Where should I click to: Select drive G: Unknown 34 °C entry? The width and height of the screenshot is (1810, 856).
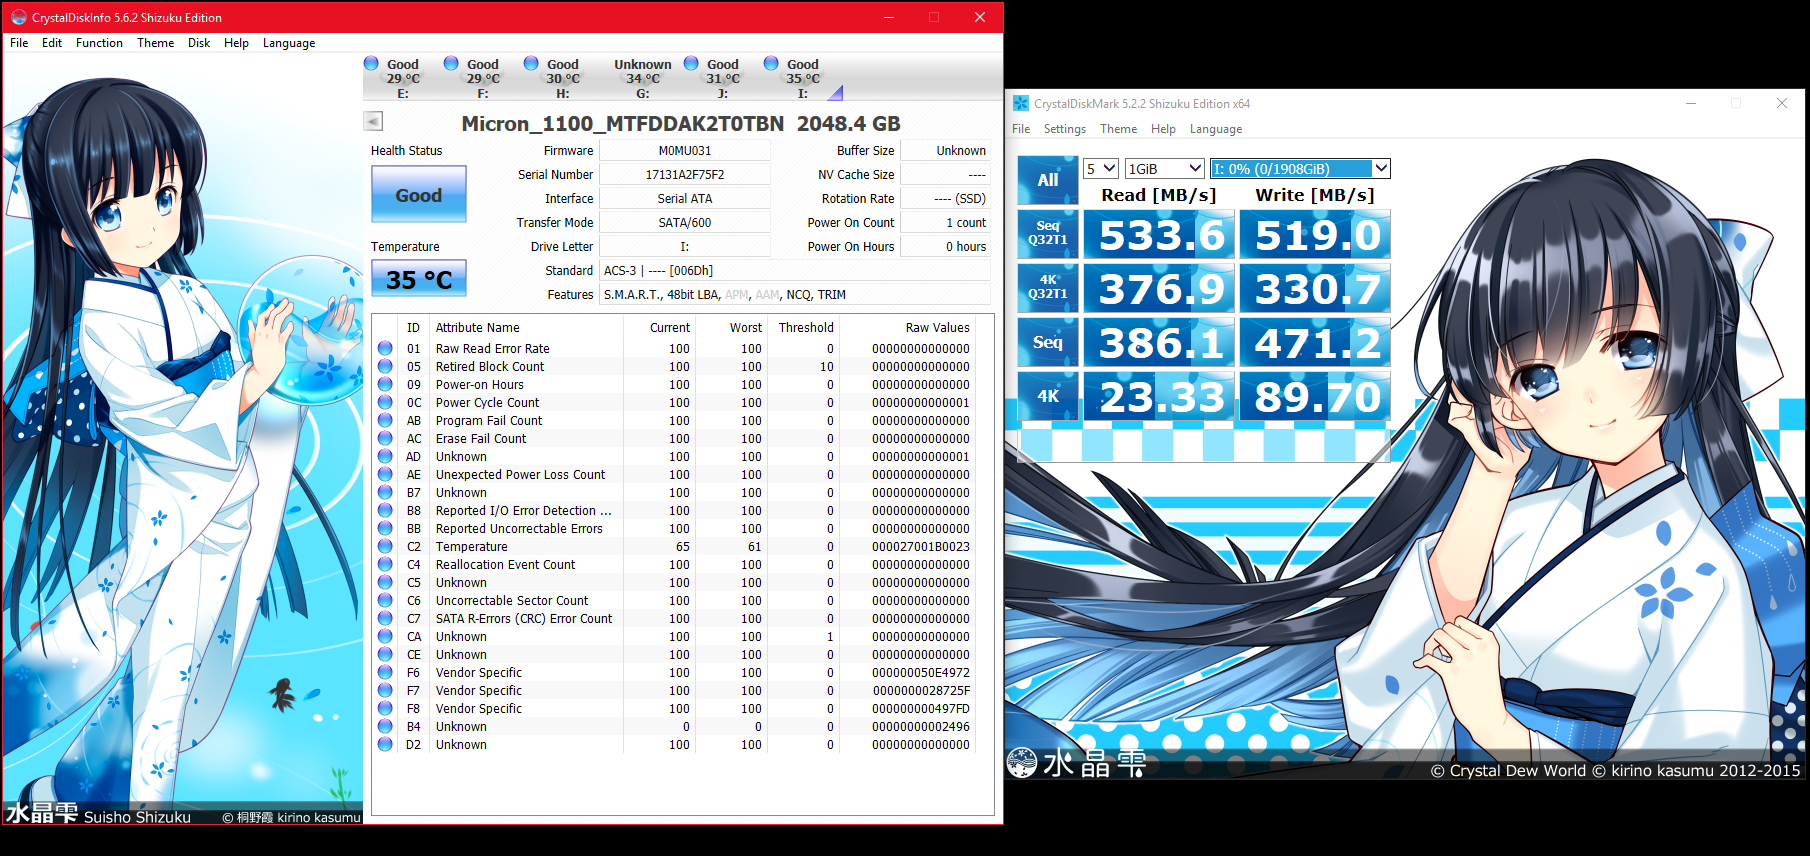point(642,78)
